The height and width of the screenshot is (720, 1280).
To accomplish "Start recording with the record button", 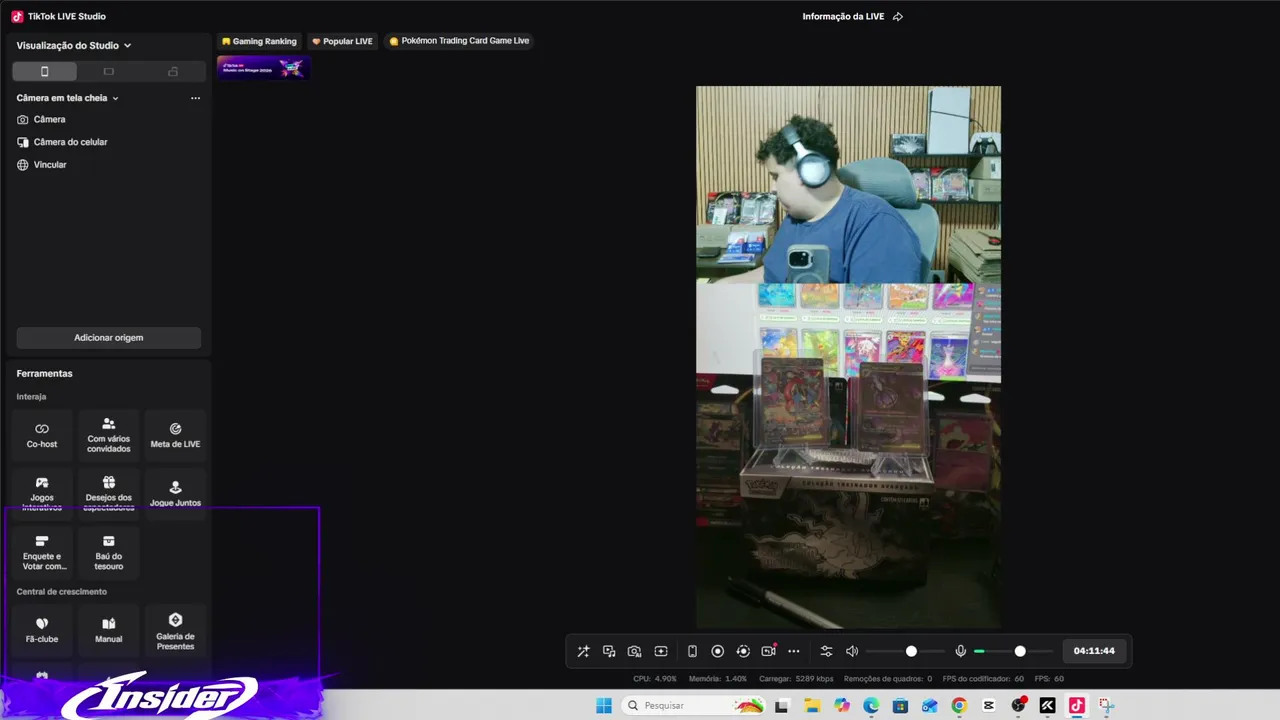I will point(717,651).
